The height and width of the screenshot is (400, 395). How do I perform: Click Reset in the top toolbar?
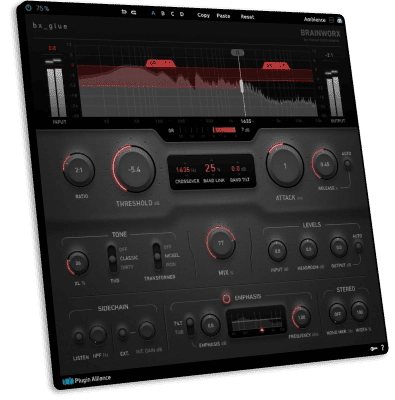click(x=247, y=17)
